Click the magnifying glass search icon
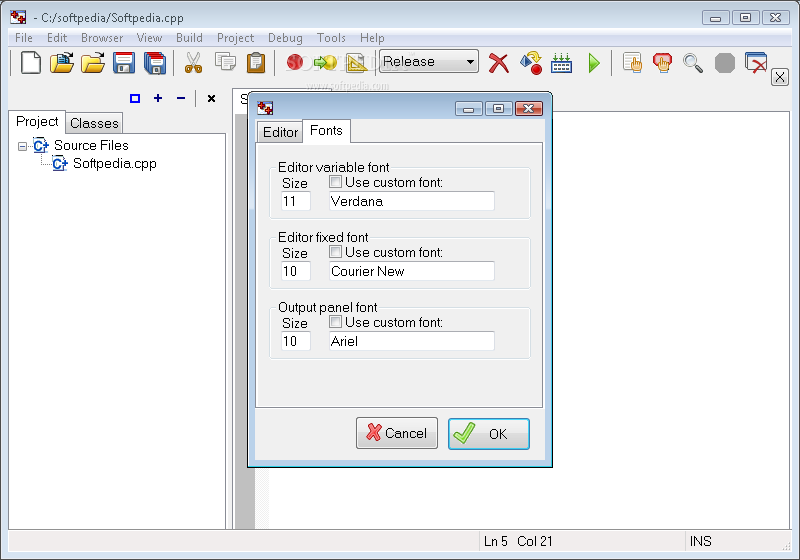 pyautogui.click(x=693, y=63)
